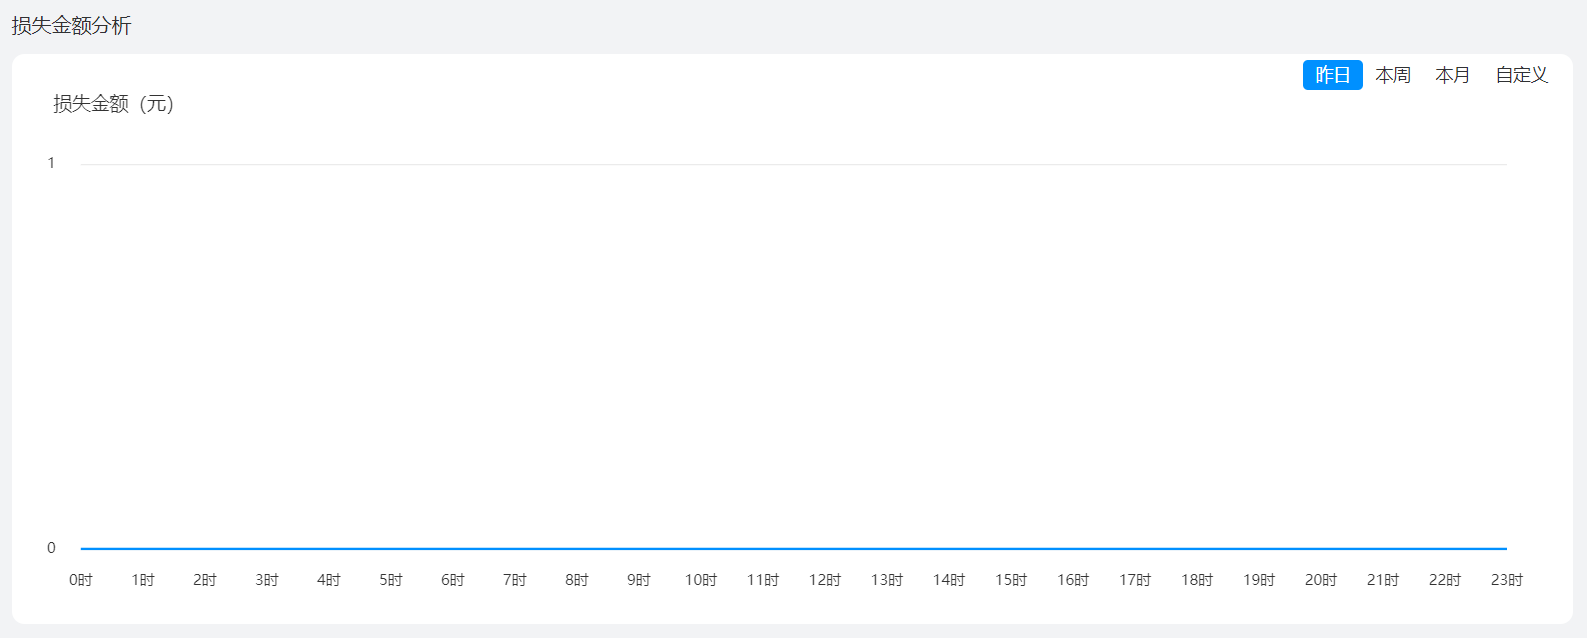Screen dimensions: 1587x638
Task: Click the 损失金额分析 section heading
Action: tap(71, 25)
